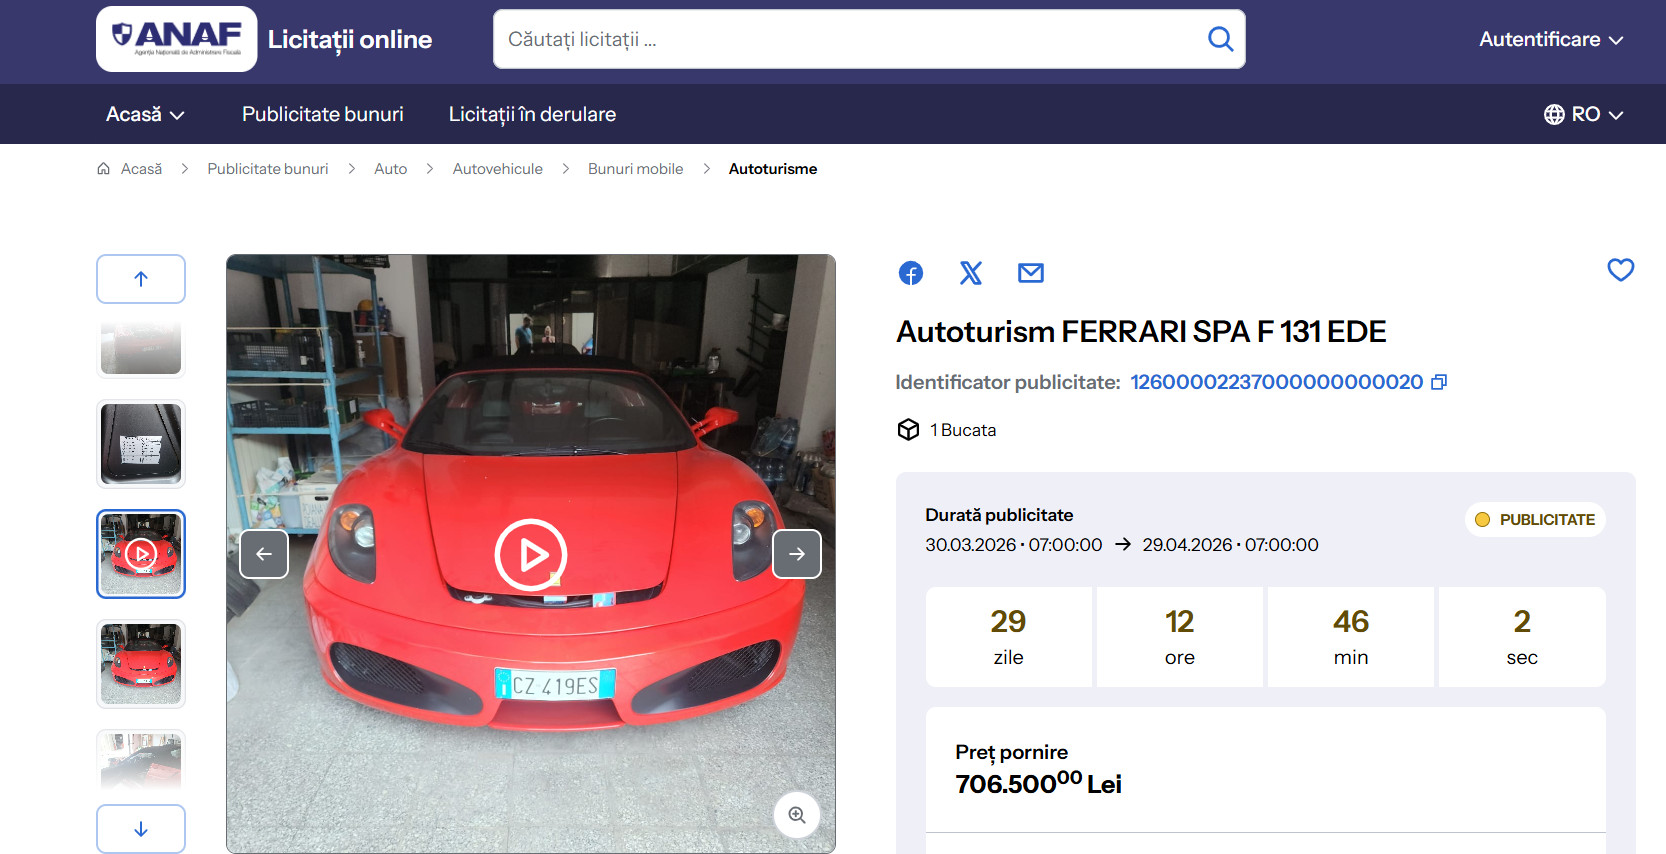Share listing on Facebook
The height and width of the screenshot is (854, 1666).
coord(910,273)
